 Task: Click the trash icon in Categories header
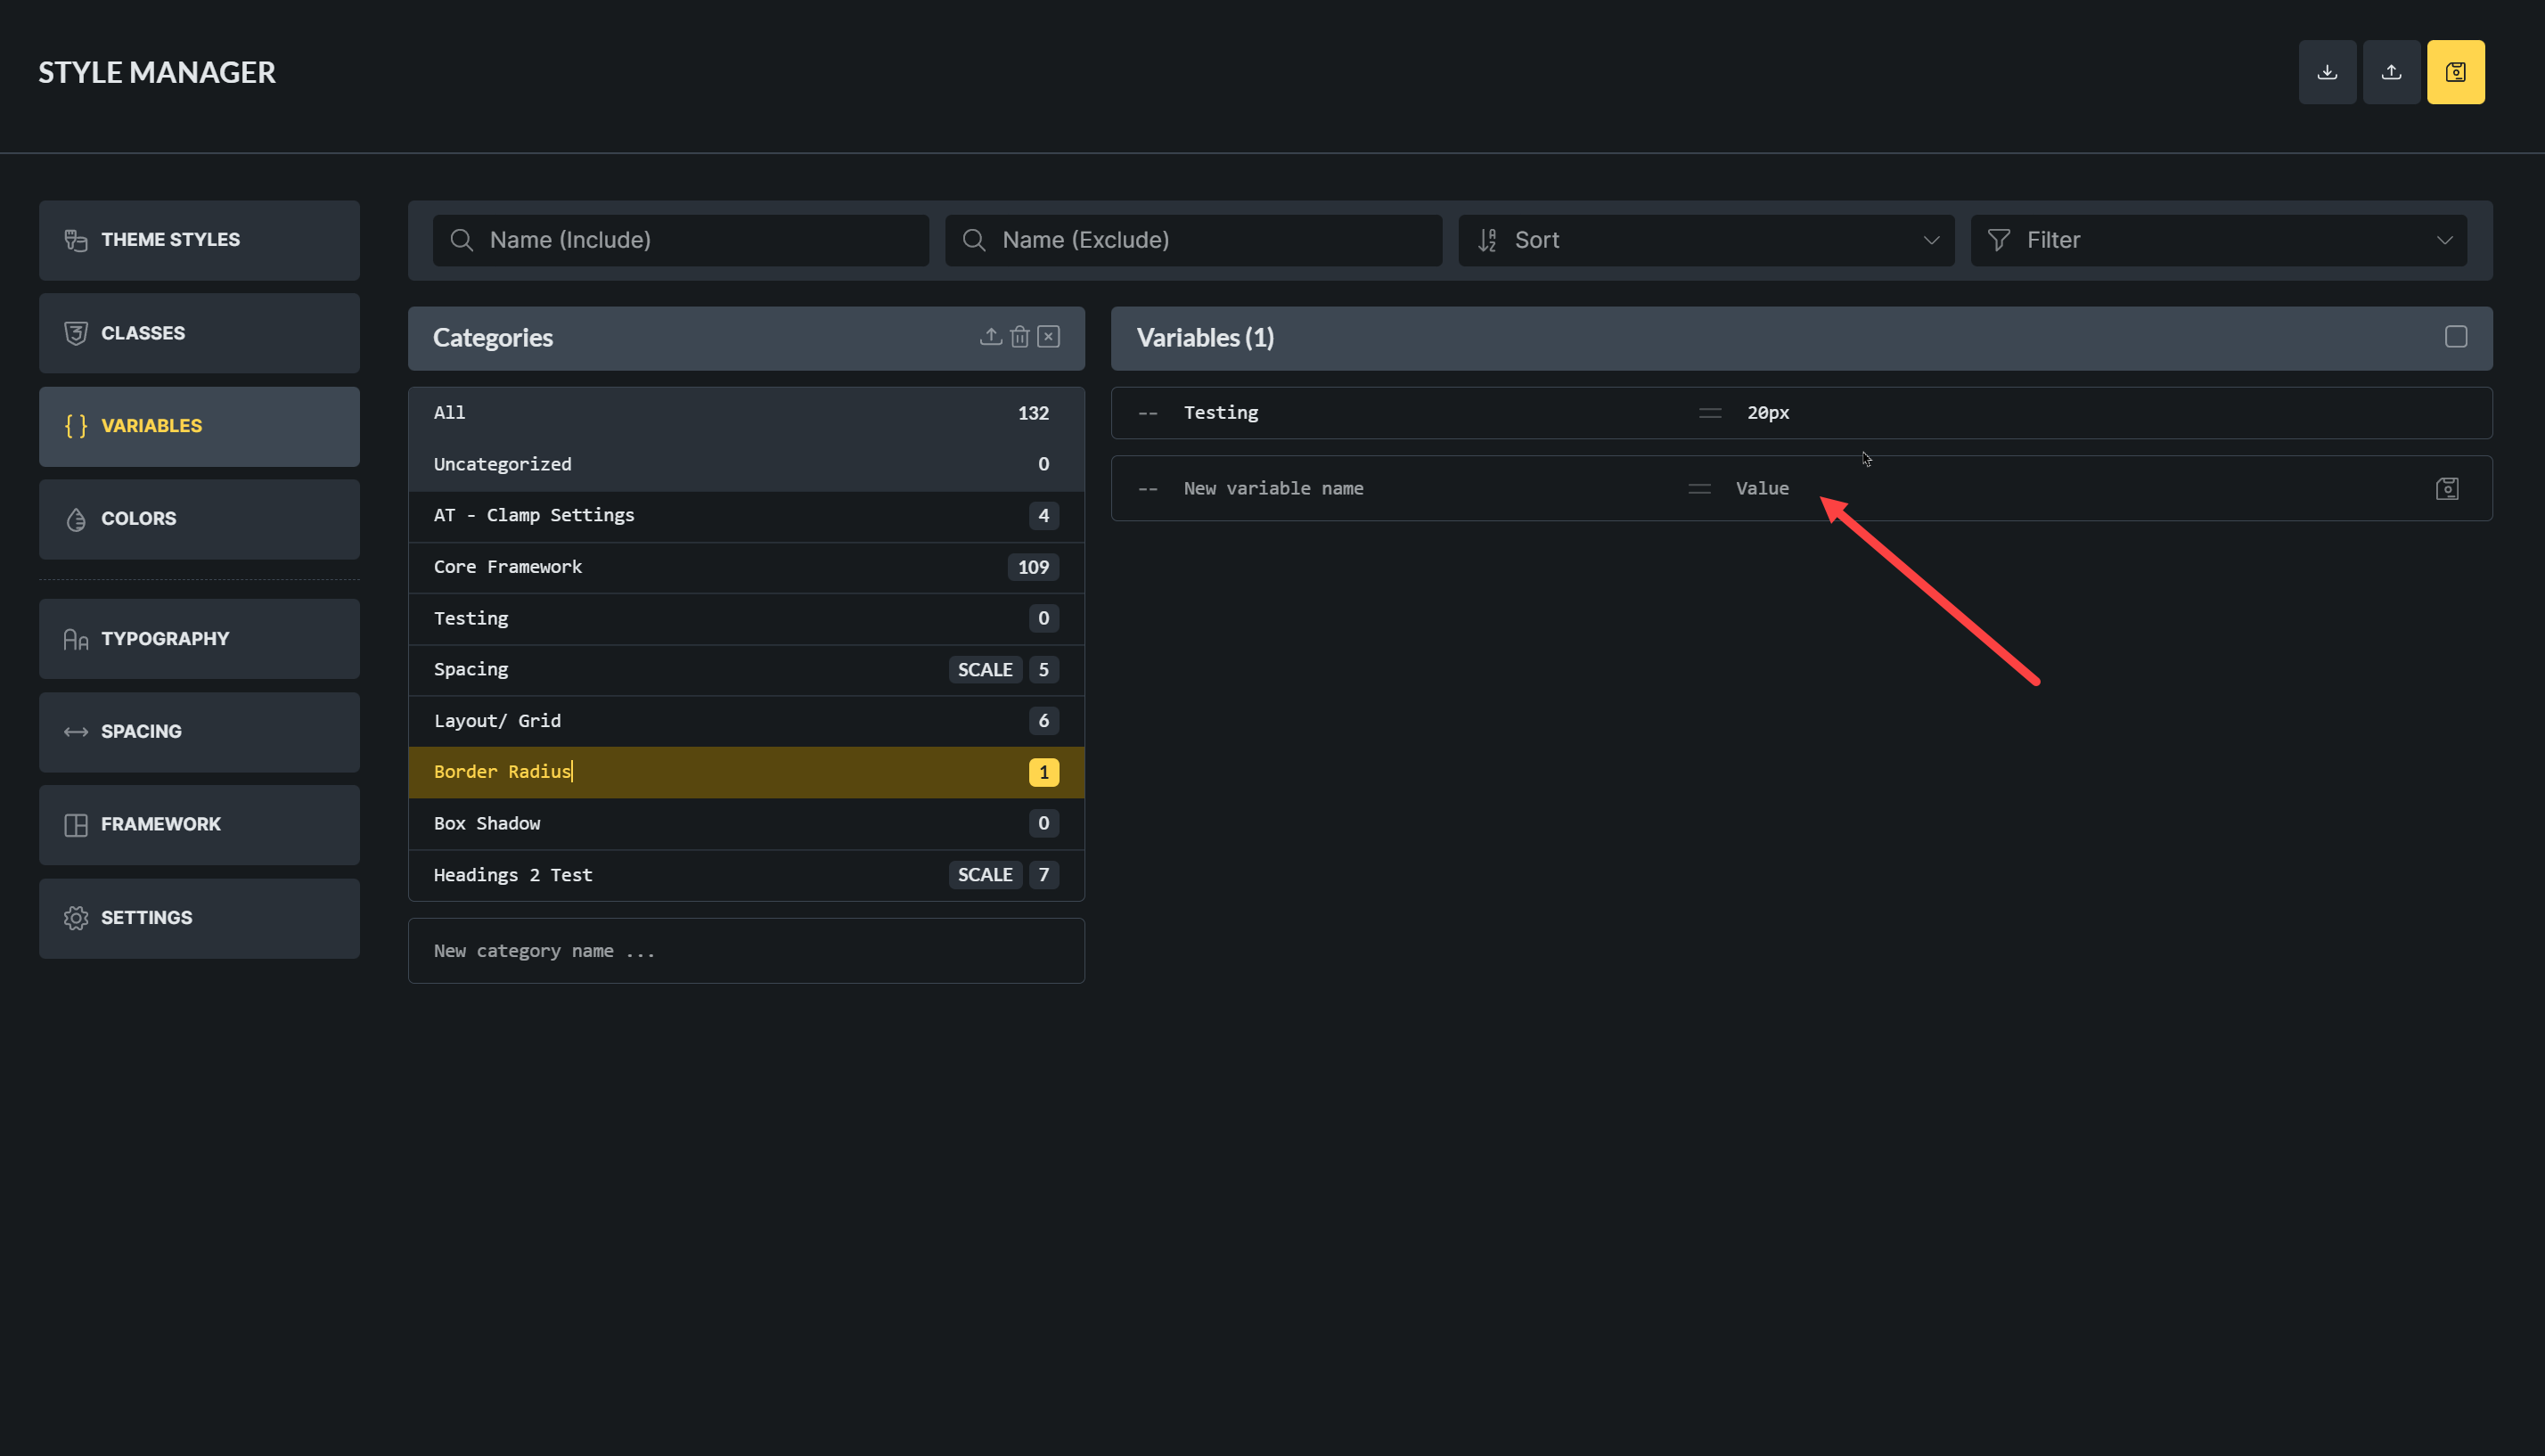[x=1019, y=337]
